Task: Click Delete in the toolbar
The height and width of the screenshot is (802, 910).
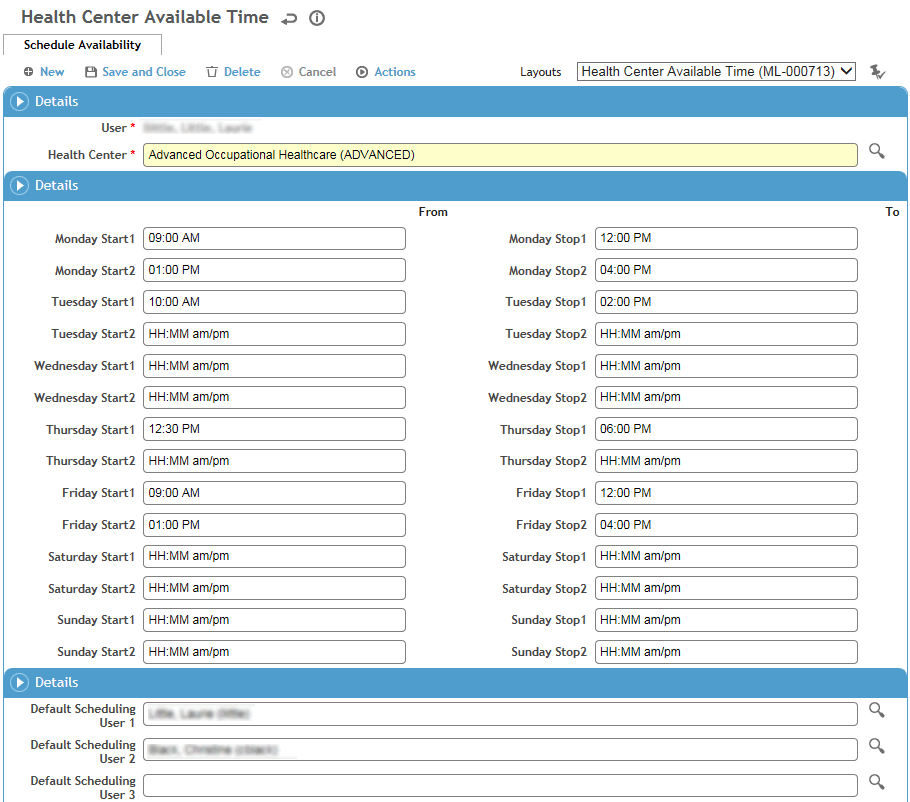Action: tap(233, 72)
